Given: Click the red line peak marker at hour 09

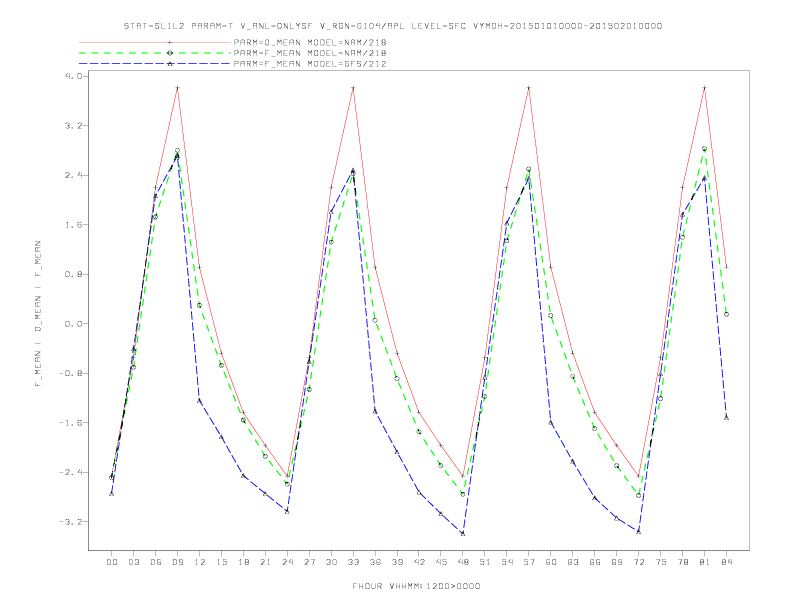Looking at the screenshot, I should coord(177,88).
